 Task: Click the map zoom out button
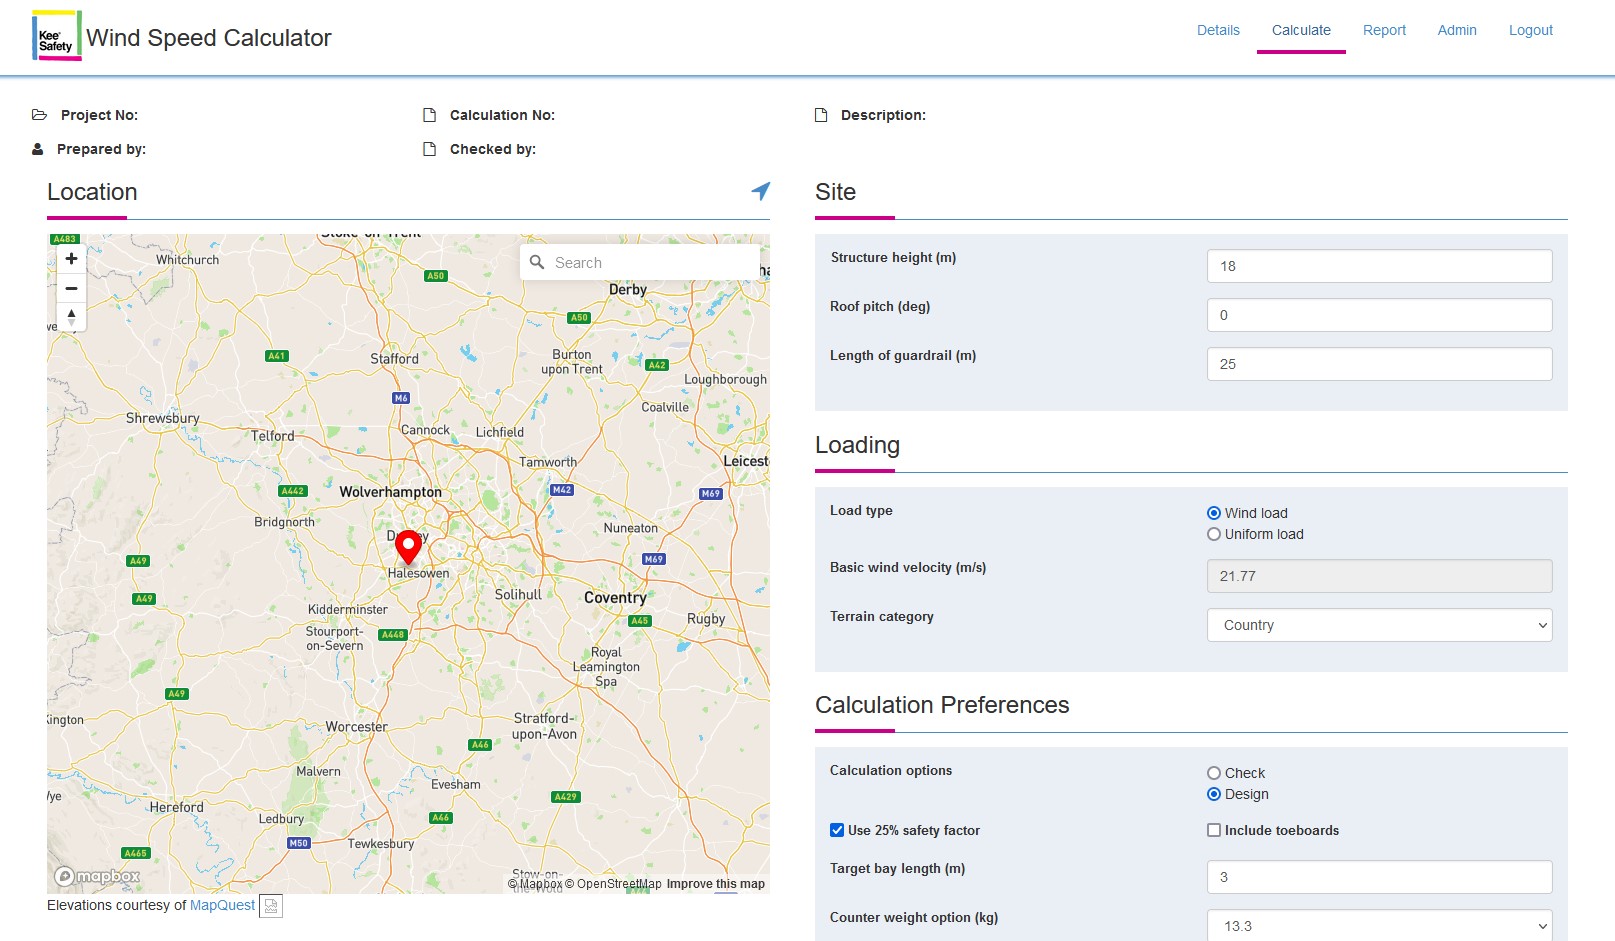(x=71, y=288)
